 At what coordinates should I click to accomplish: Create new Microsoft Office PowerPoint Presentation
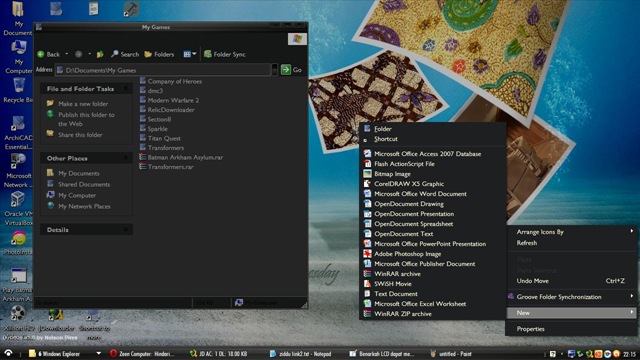coord(433,244)
